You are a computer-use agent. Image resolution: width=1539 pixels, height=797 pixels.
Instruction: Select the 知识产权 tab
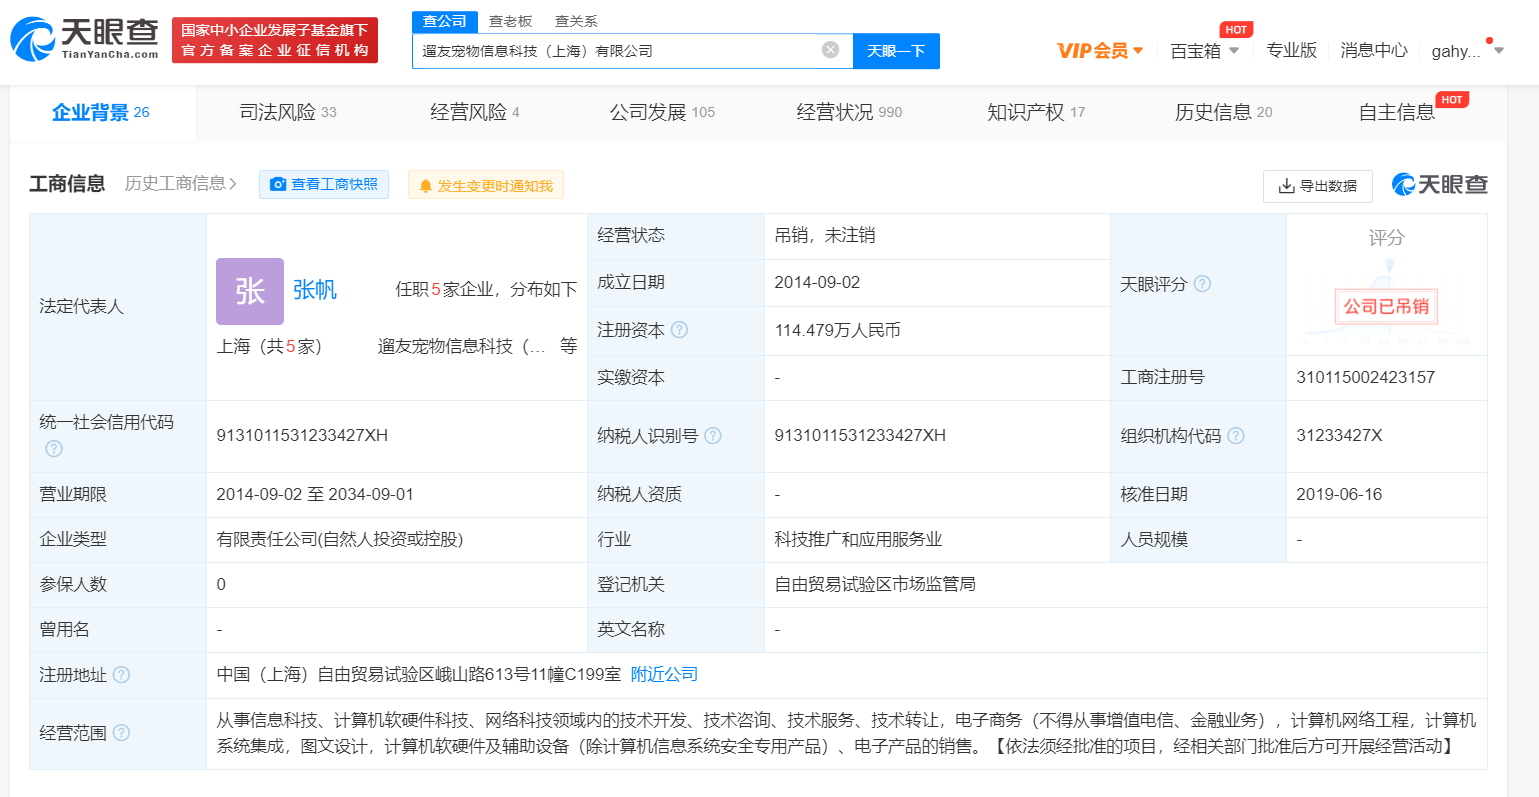click(1036, 112)
